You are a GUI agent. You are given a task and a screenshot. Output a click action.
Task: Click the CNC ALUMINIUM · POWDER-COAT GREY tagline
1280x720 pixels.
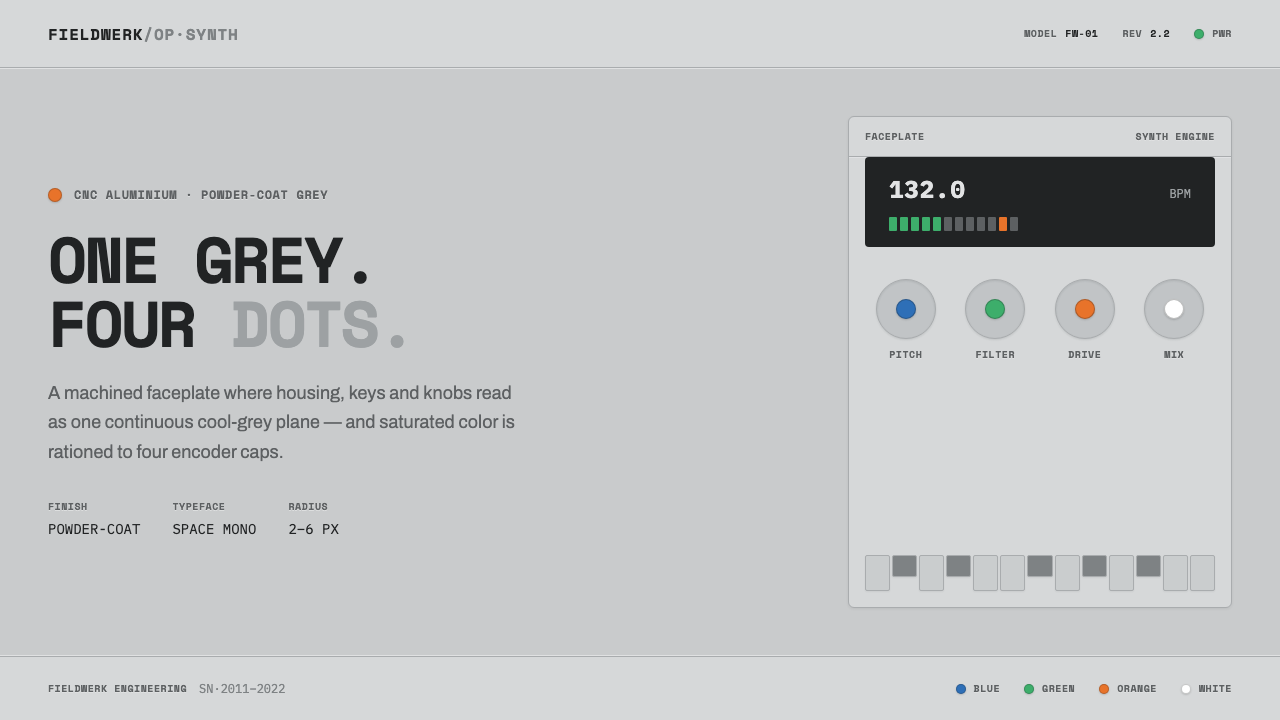tap(201, 195)
